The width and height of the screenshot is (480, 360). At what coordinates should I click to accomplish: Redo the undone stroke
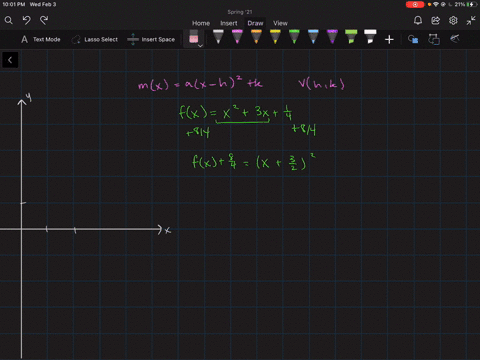[x=44, y=21]
